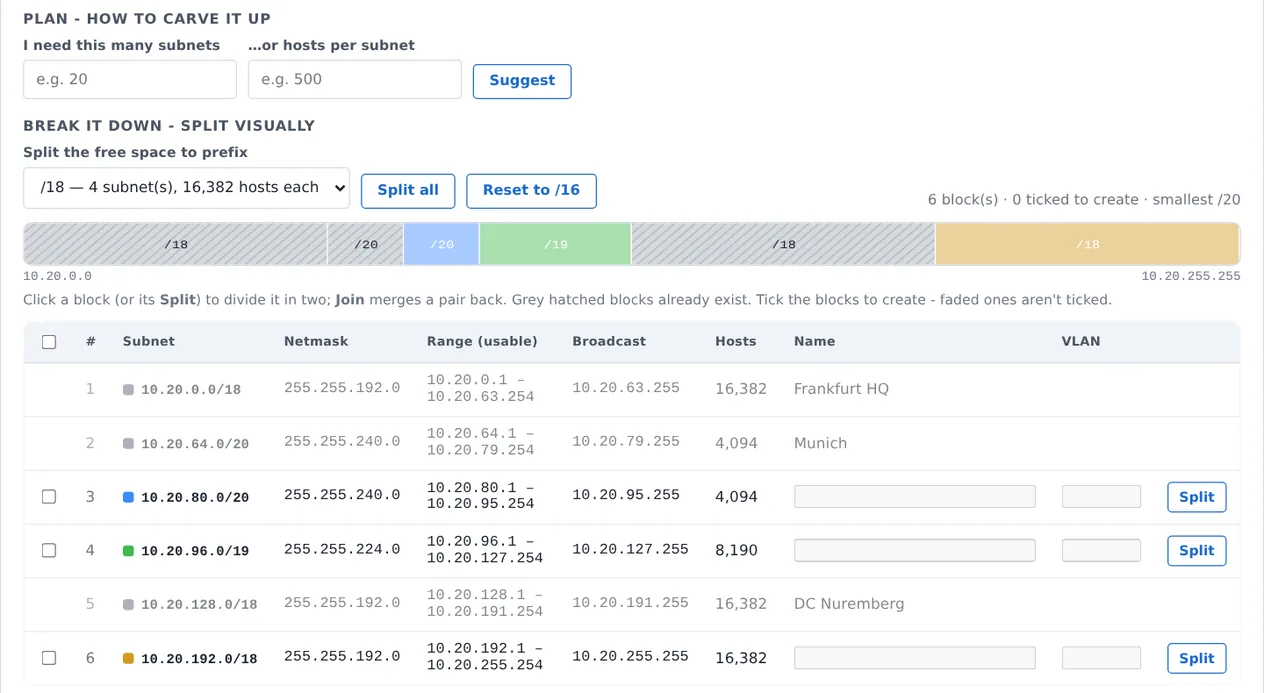Click the 8,190 hosts value
The width and height of the screenshot is (1264, 693).
point(737,550)
